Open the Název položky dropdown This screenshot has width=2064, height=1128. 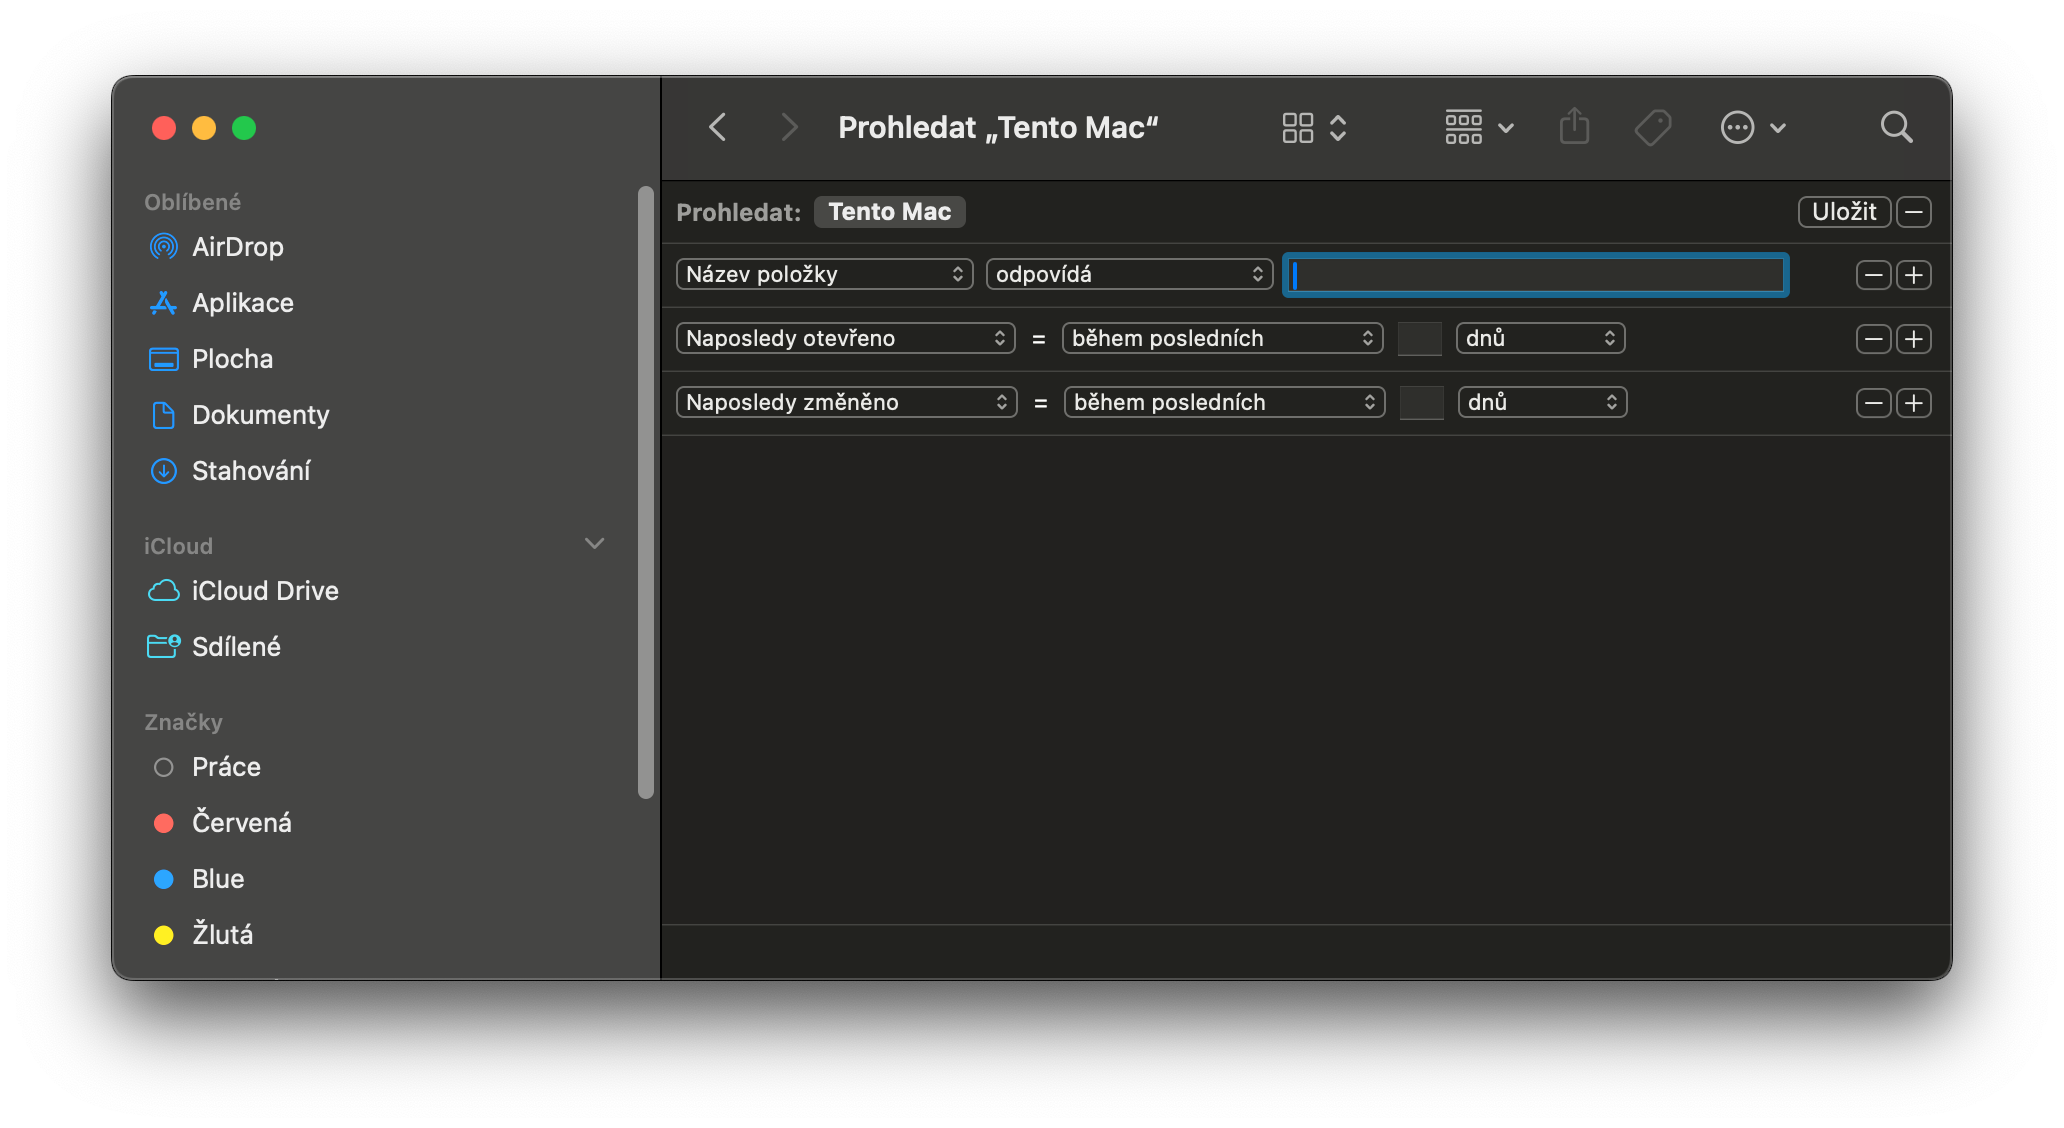(x=824, y=274)
